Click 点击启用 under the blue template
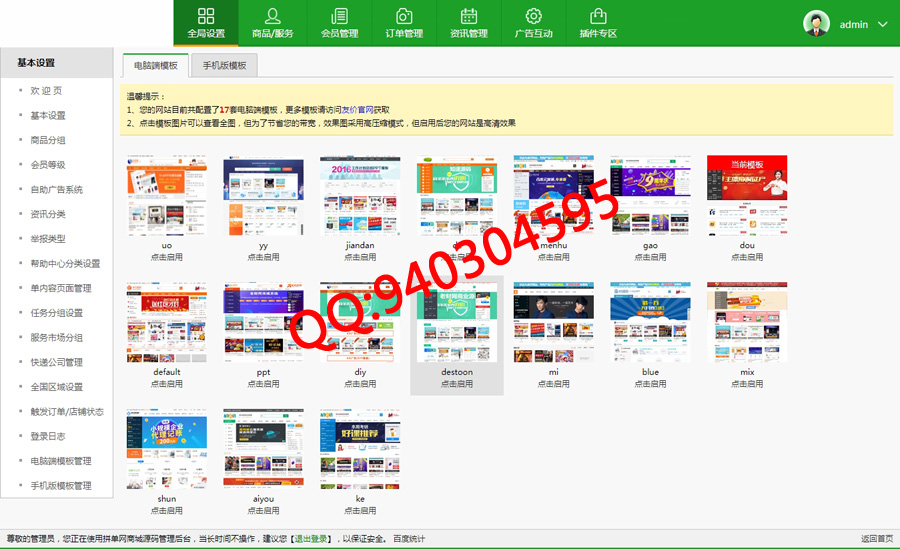900x549 pixels. [650, 384]
